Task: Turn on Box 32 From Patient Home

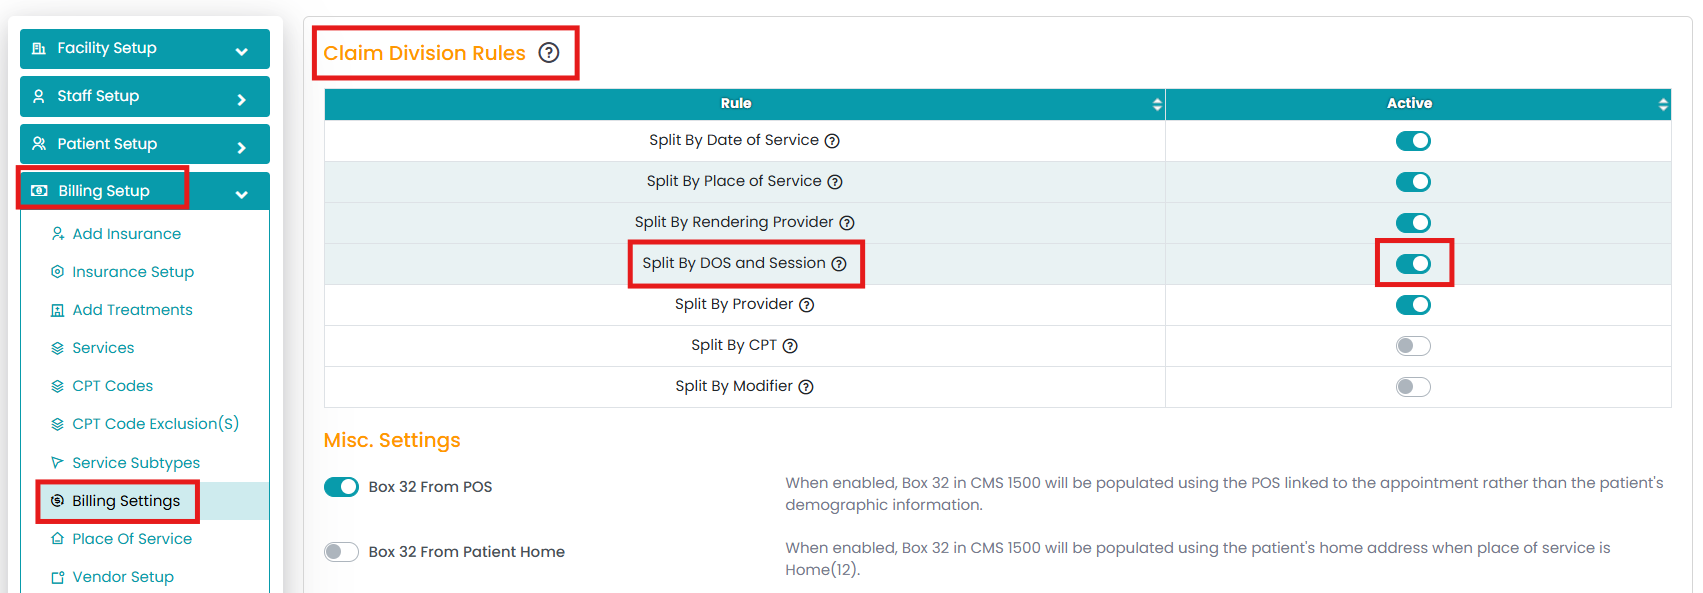Action: coord(341,552)
